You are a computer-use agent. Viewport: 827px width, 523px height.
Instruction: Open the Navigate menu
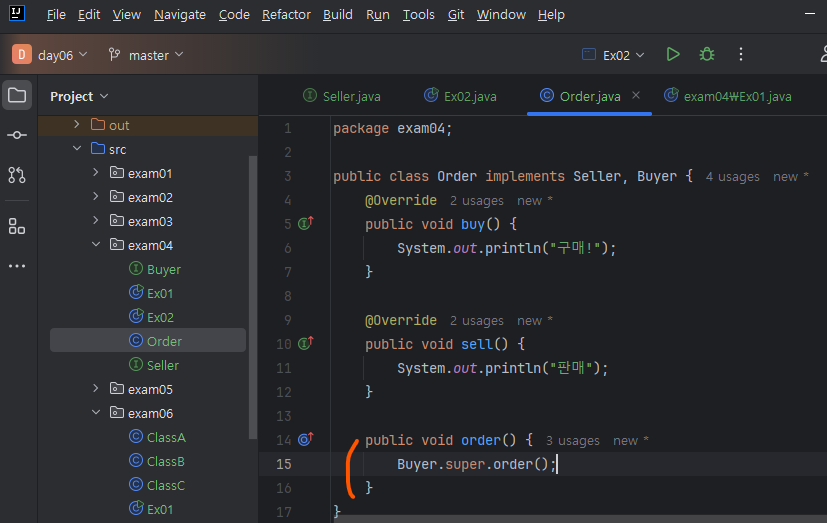[180, 15]
